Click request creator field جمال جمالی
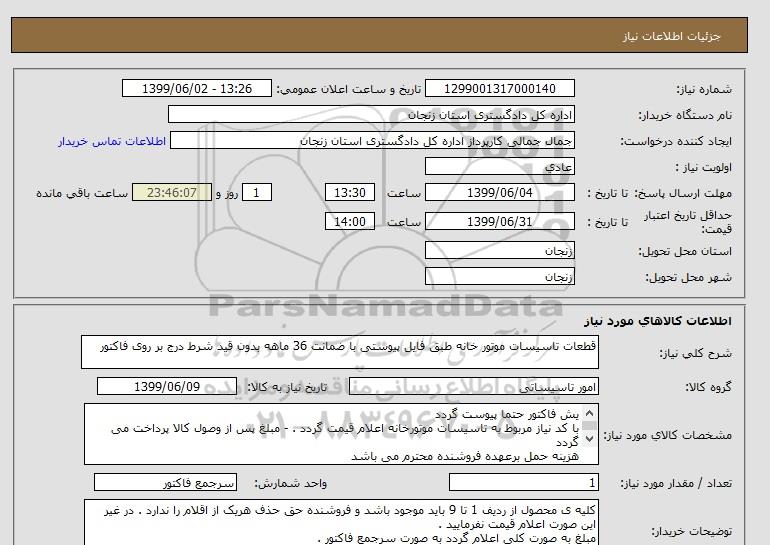This screenshot has width=770, height=545. 372,140
